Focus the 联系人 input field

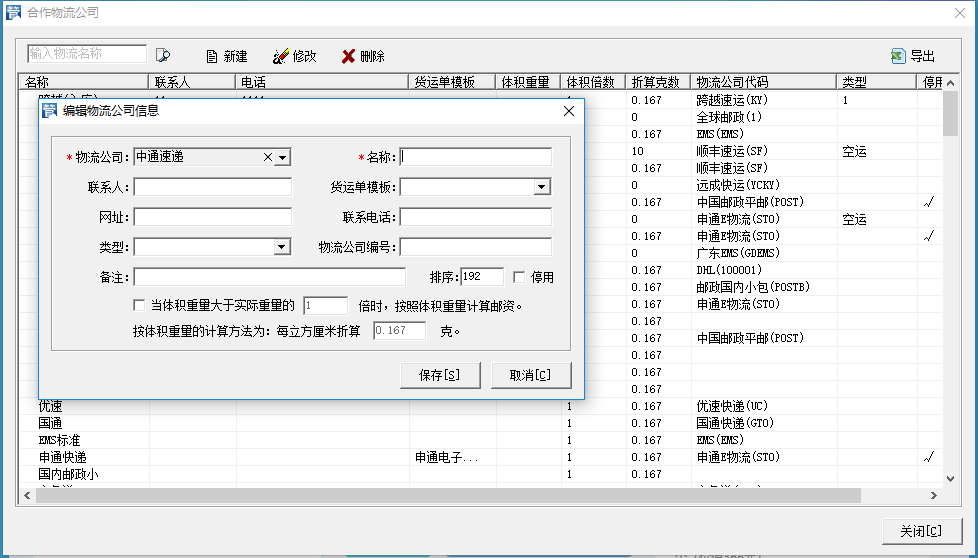[x=213, y=187]
